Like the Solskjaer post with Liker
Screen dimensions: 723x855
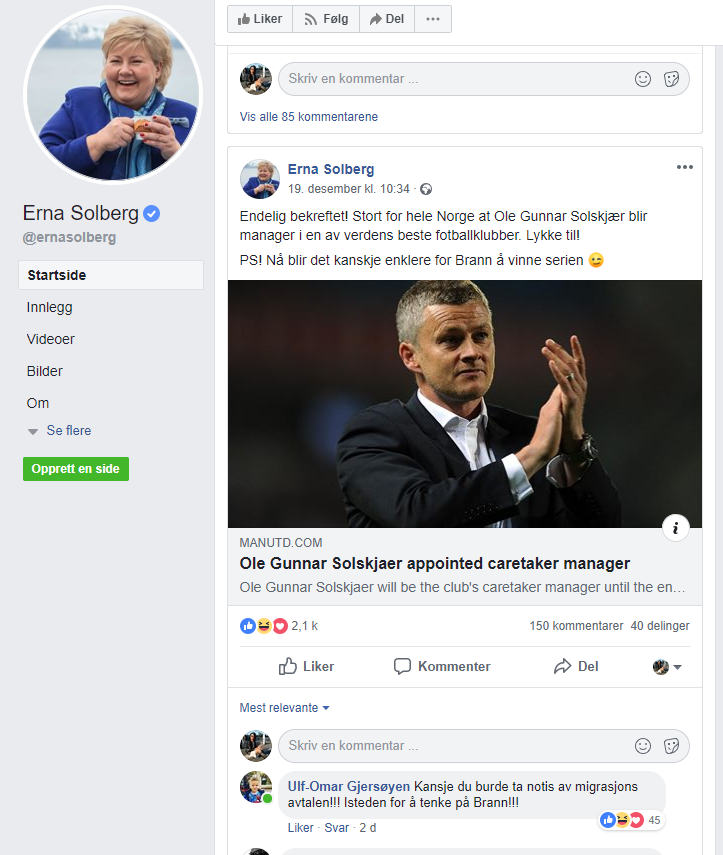coord(306,666)
